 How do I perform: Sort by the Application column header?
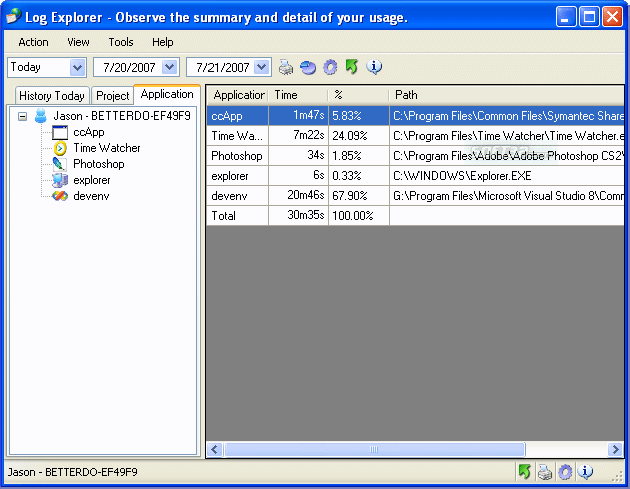pos(238,95)
